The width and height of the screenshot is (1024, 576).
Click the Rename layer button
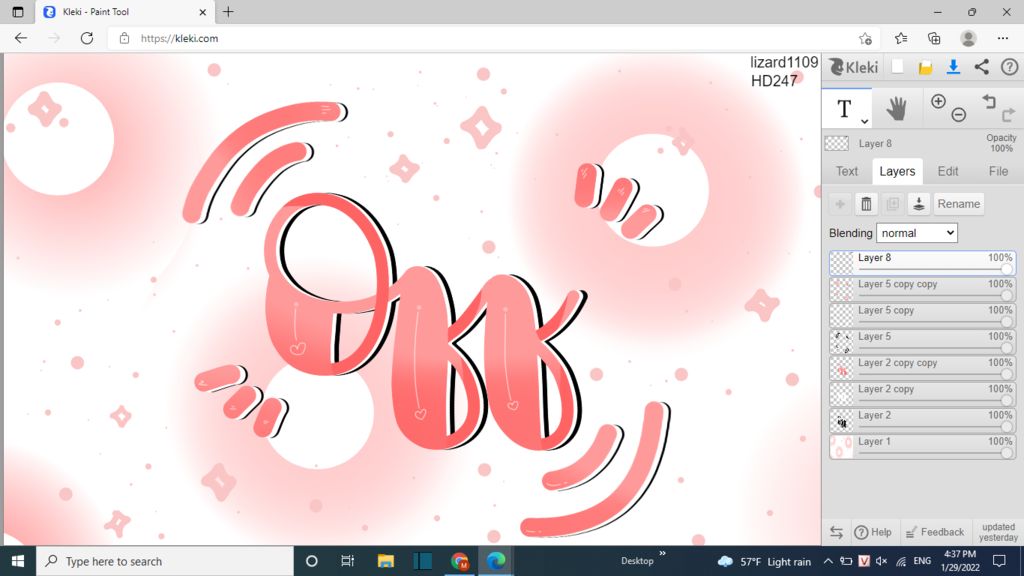(959, 204)
